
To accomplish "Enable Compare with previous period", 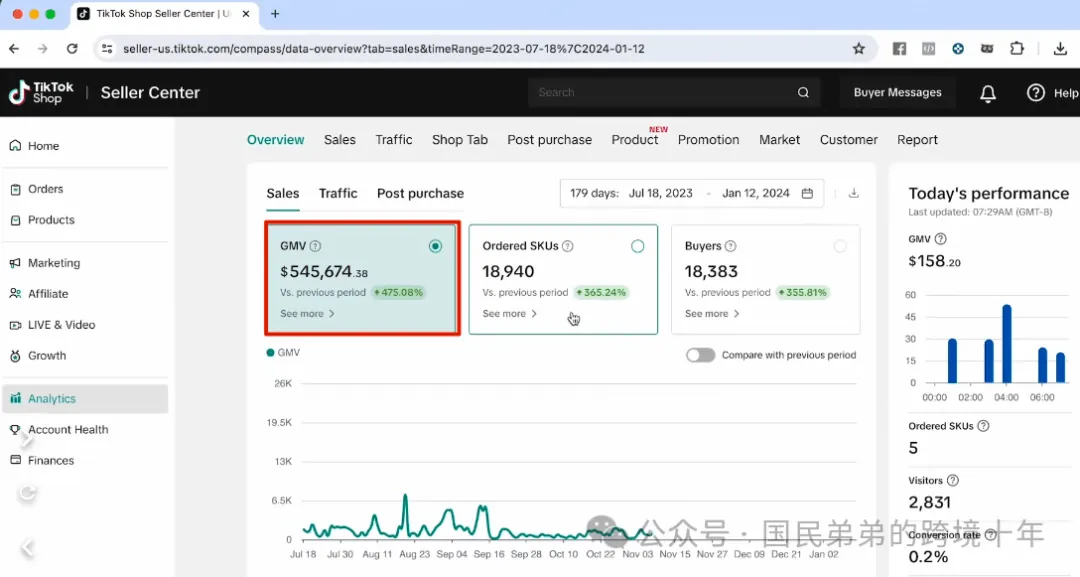I will 700,354.
